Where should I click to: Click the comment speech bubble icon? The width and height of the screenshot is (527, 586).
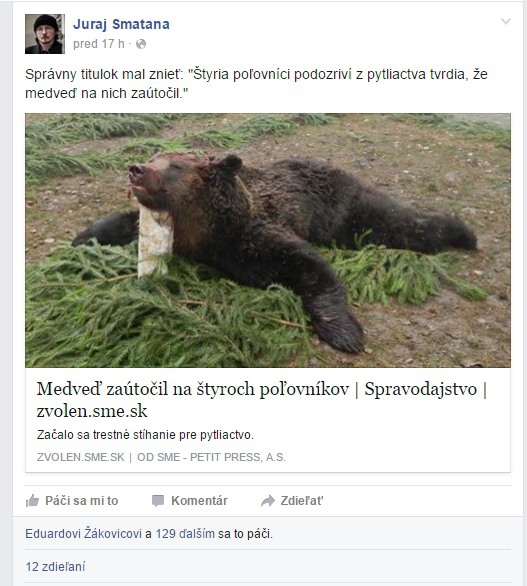158,501
